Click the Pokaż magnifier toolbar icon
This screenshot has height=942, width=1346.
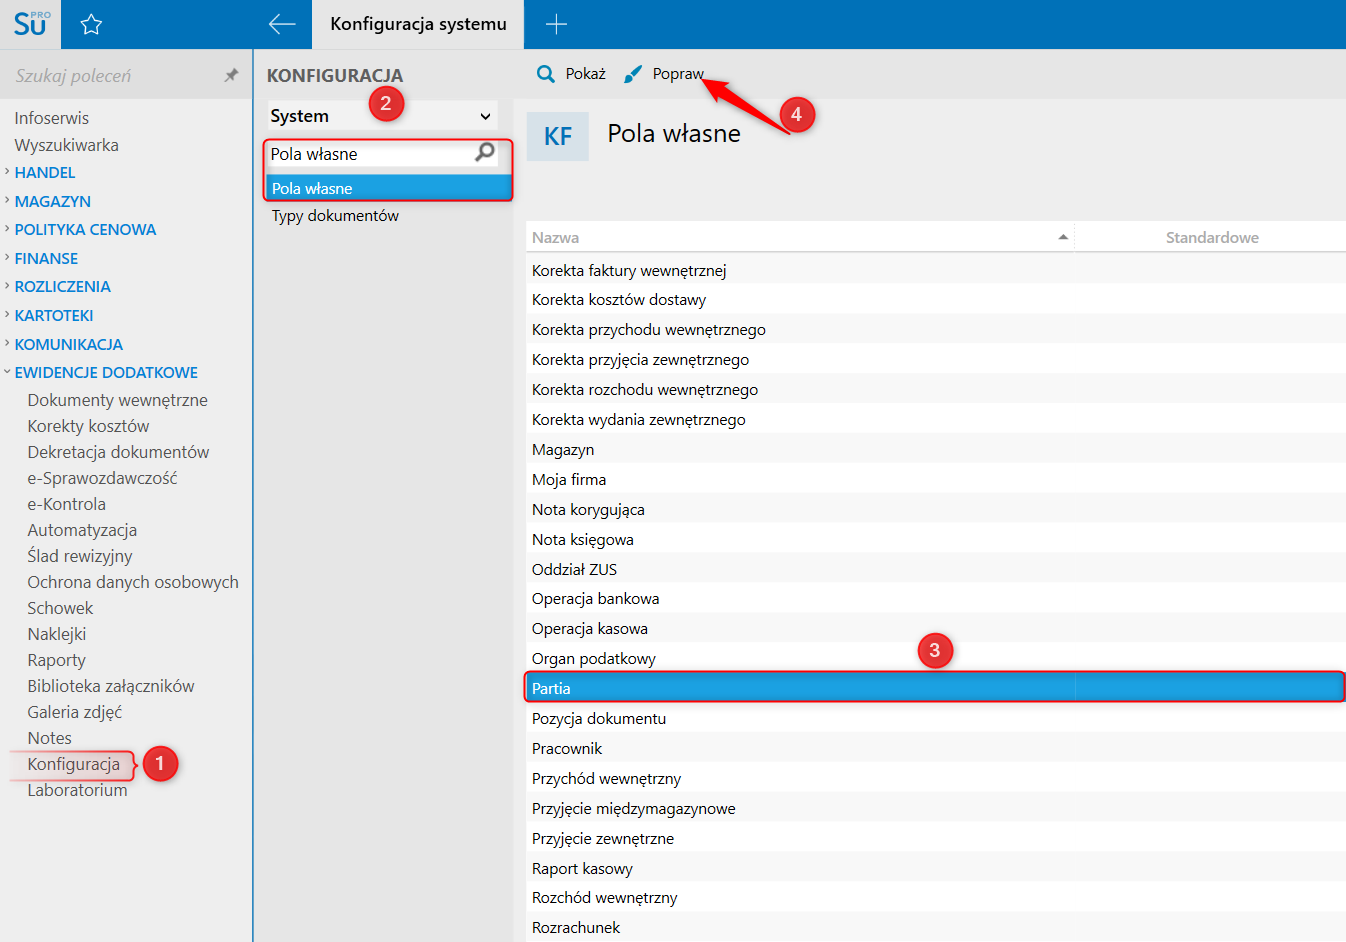546,74
